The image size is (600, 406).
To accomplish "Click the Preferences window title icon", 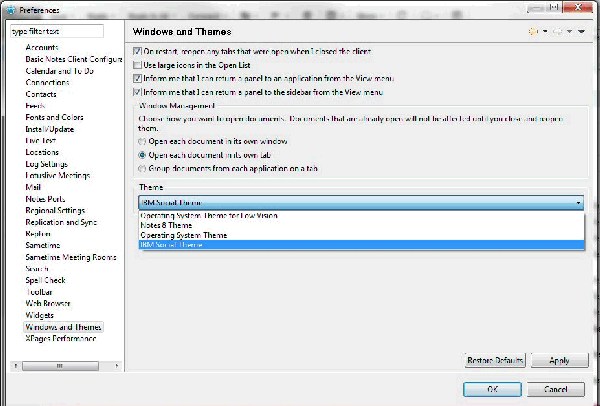I will (9, 9).
